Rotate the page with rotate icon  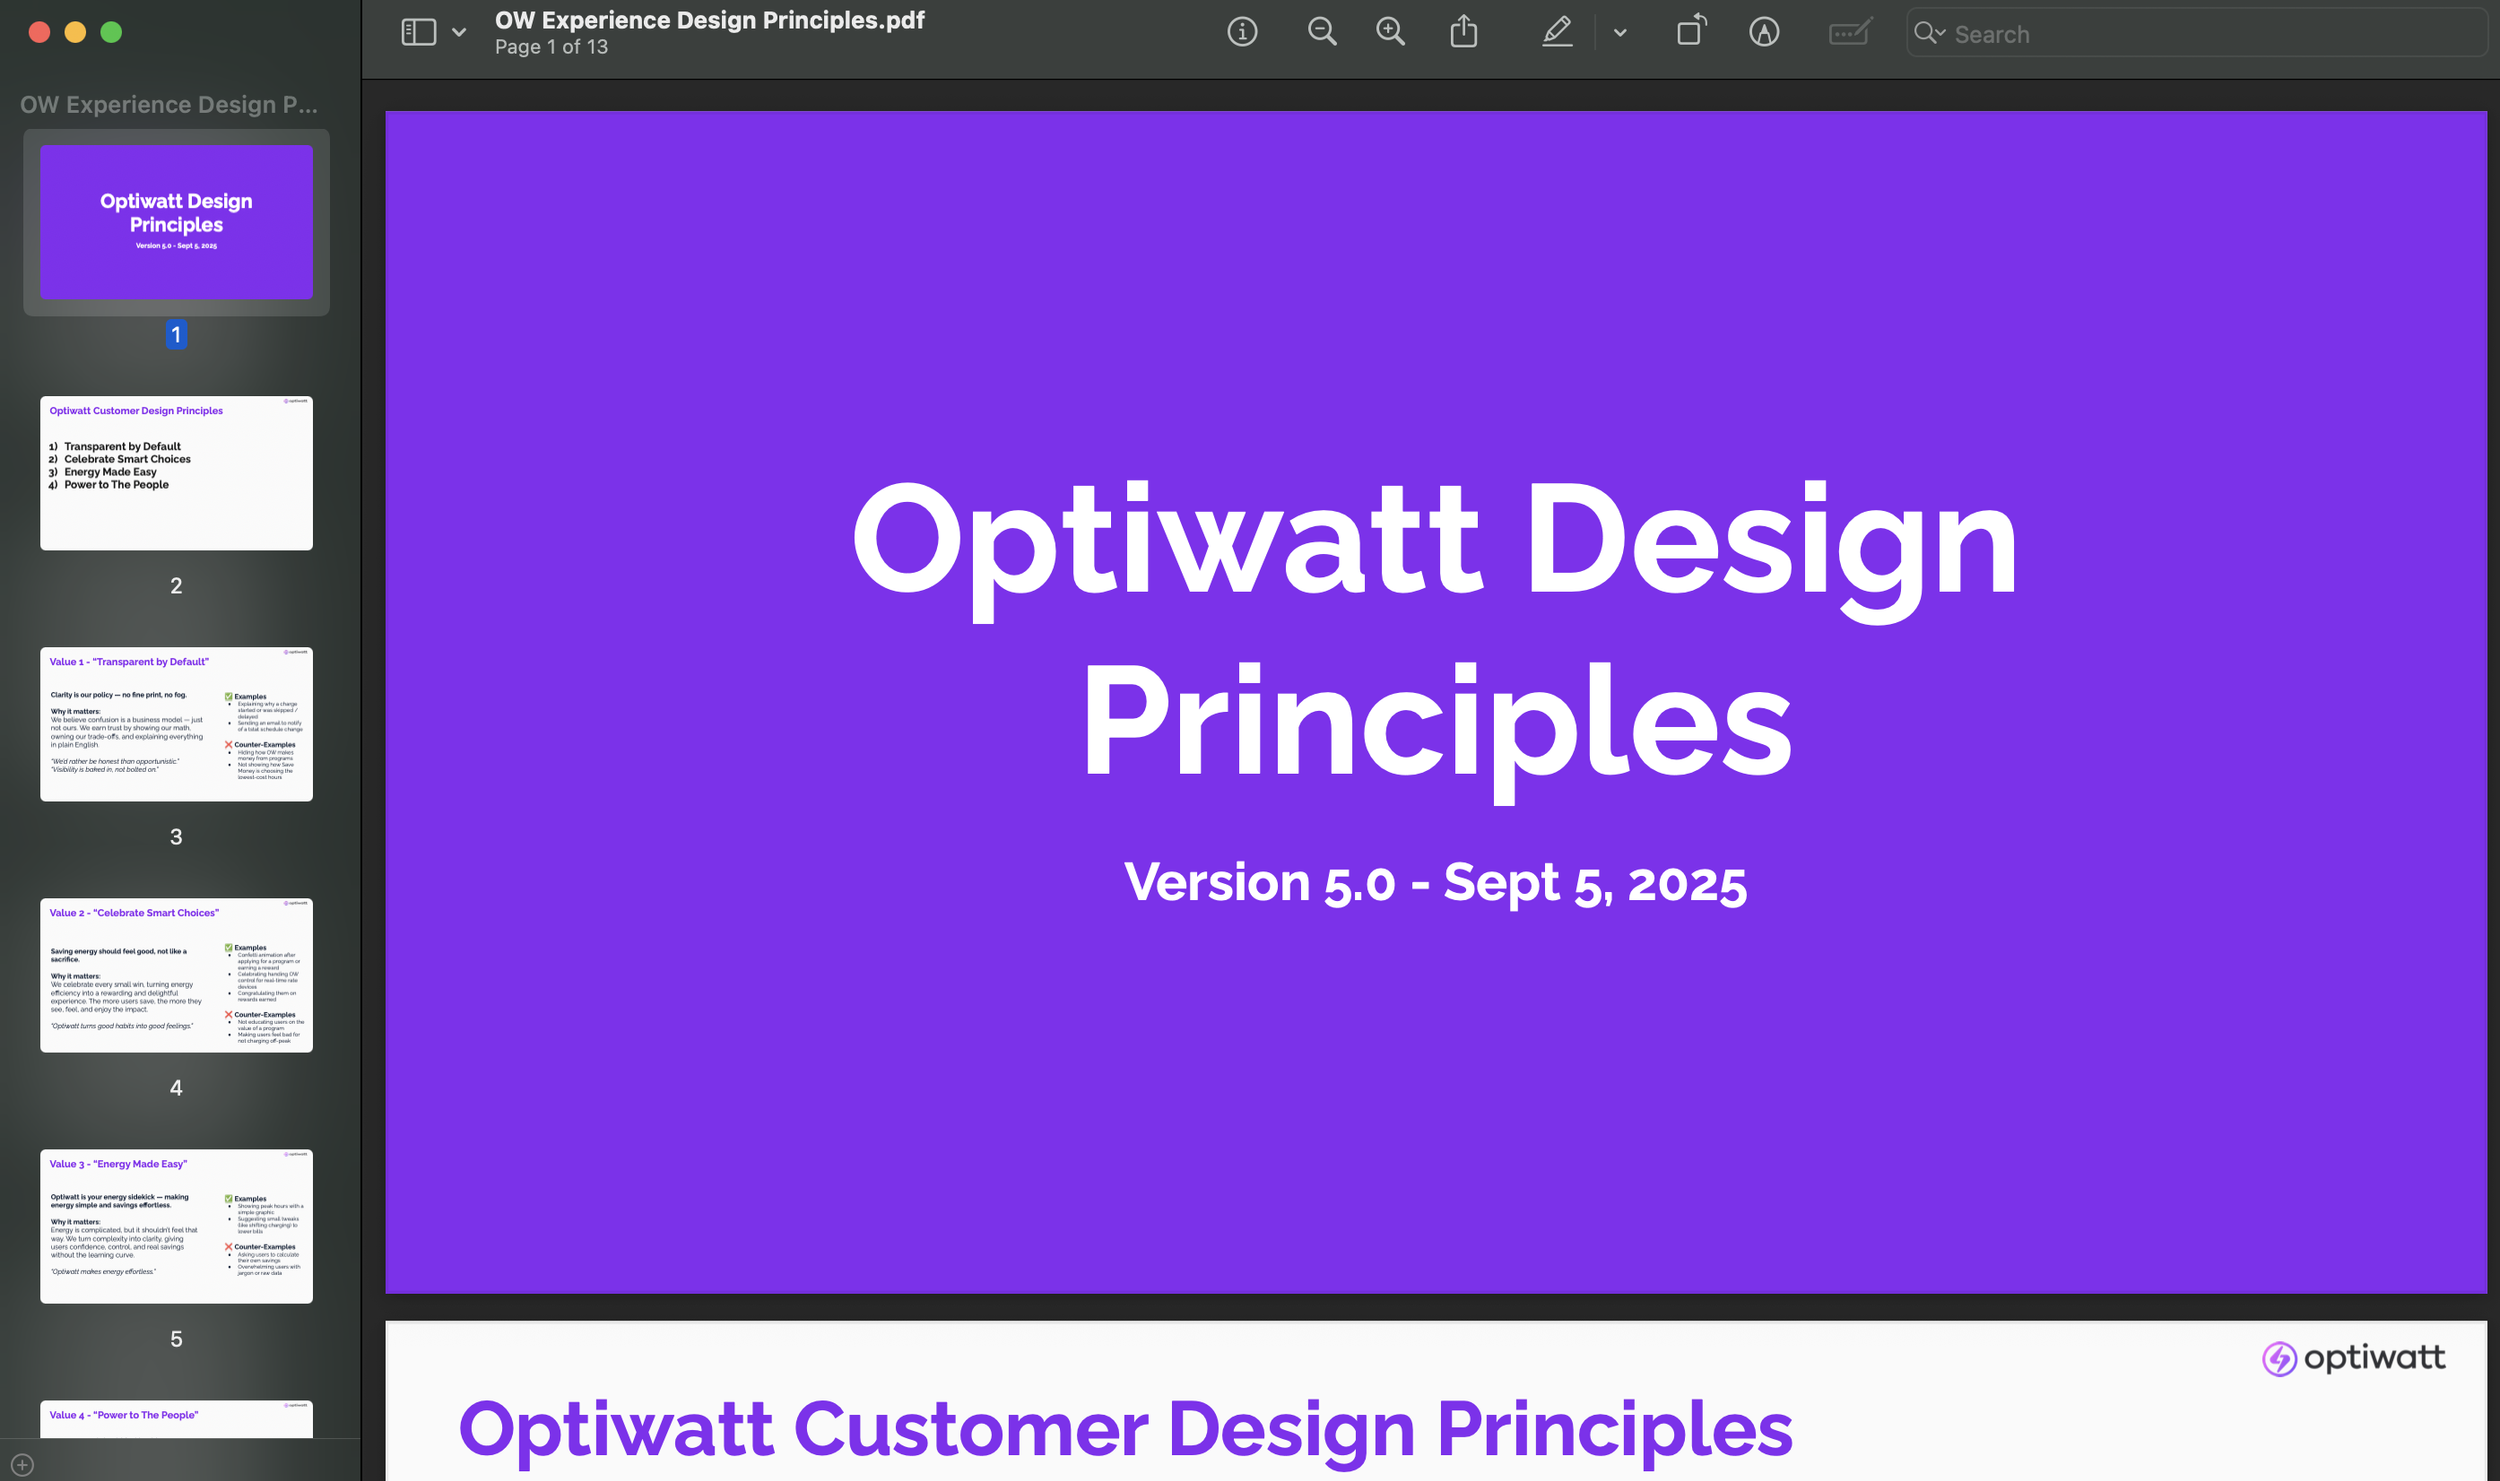(x=1691, y=32)
